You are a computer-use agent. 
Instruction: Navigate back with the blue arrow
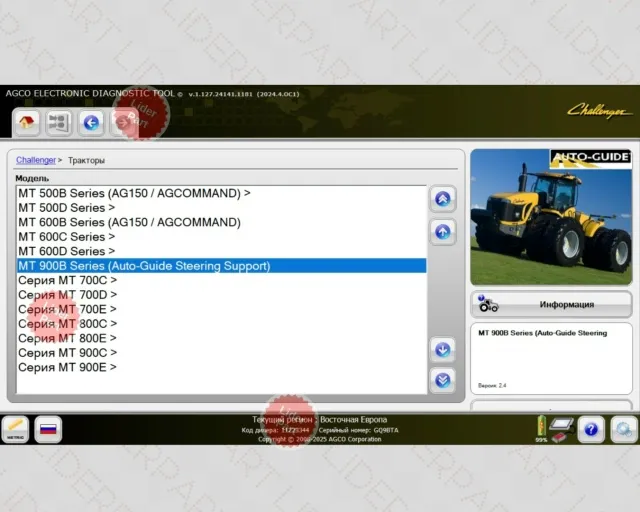point(91,122)
